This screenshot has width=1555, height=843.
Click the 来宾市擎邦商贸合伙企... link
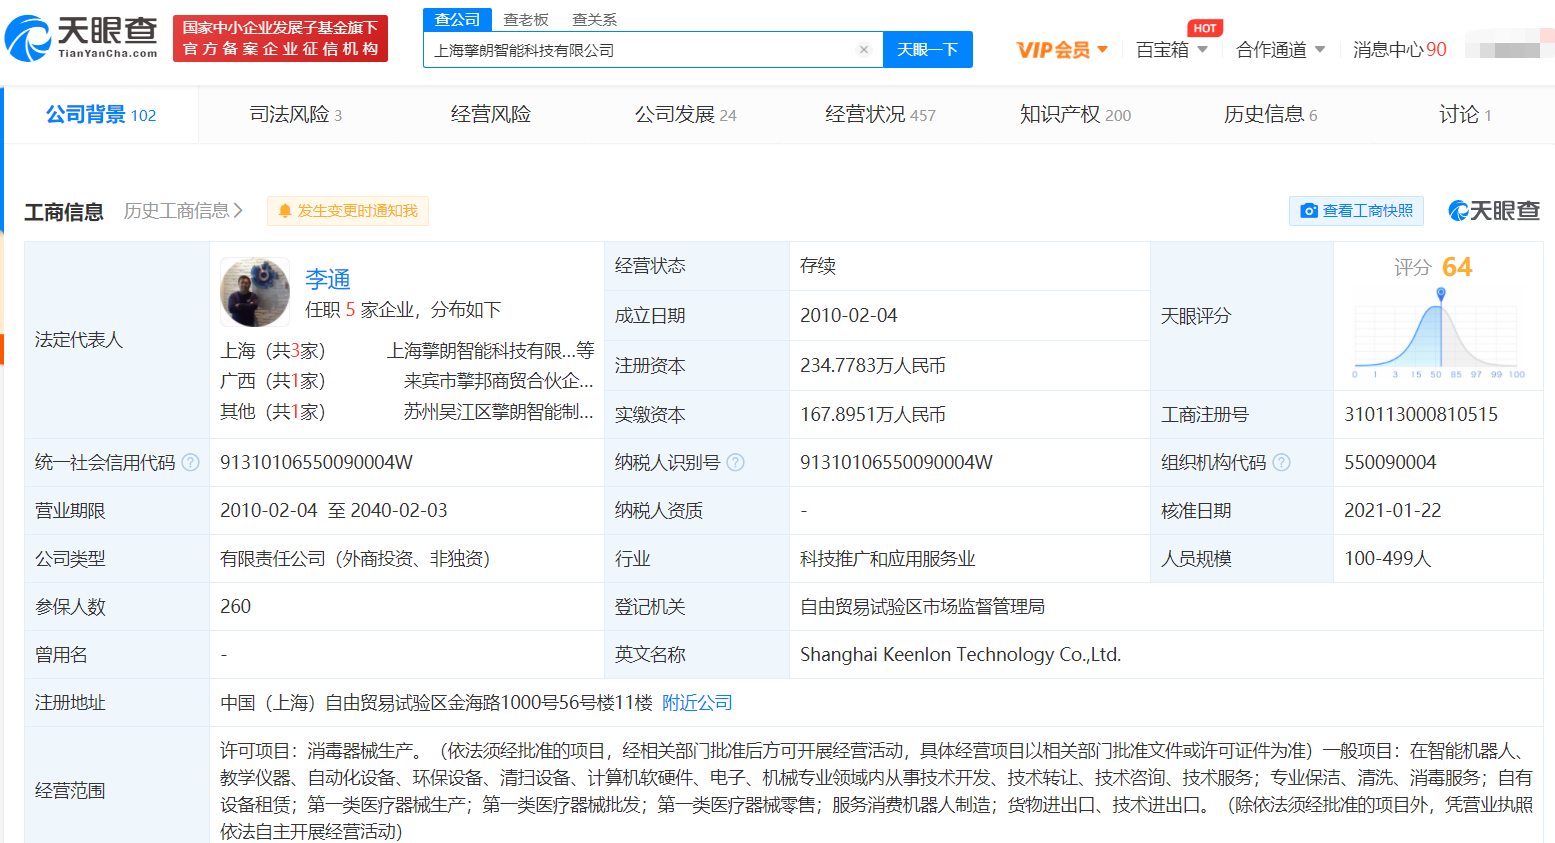pos(499,381)
